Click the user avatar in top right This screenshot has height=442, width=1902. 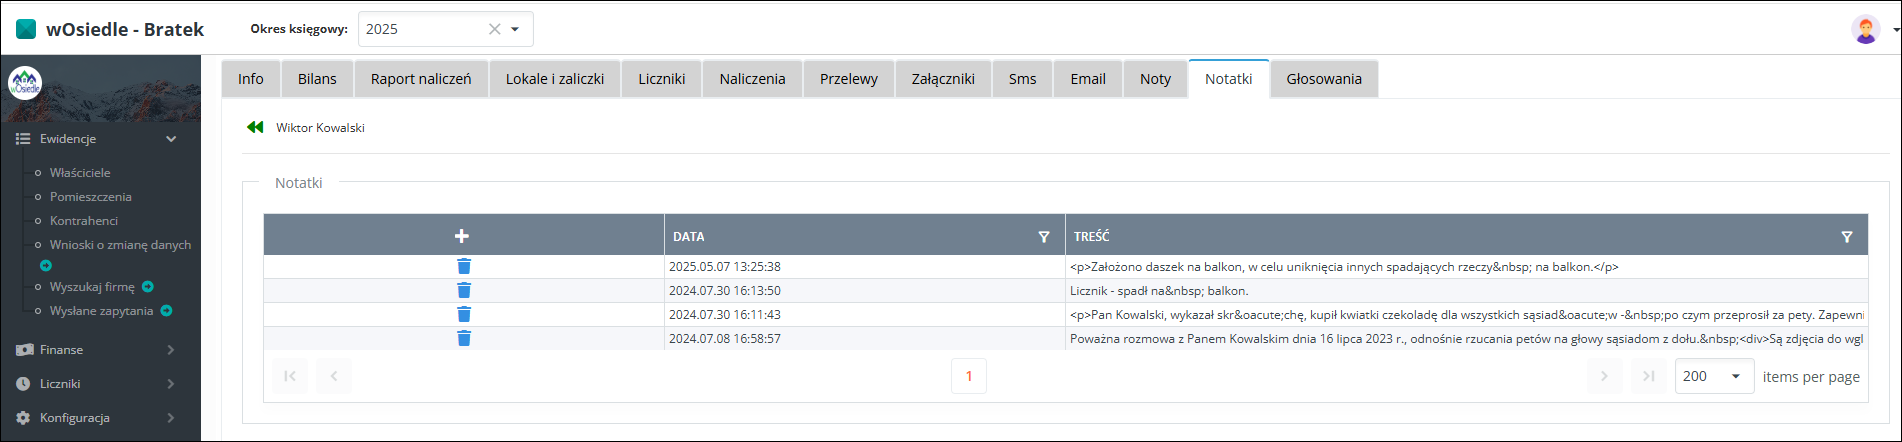click(x=1865, y=29)
